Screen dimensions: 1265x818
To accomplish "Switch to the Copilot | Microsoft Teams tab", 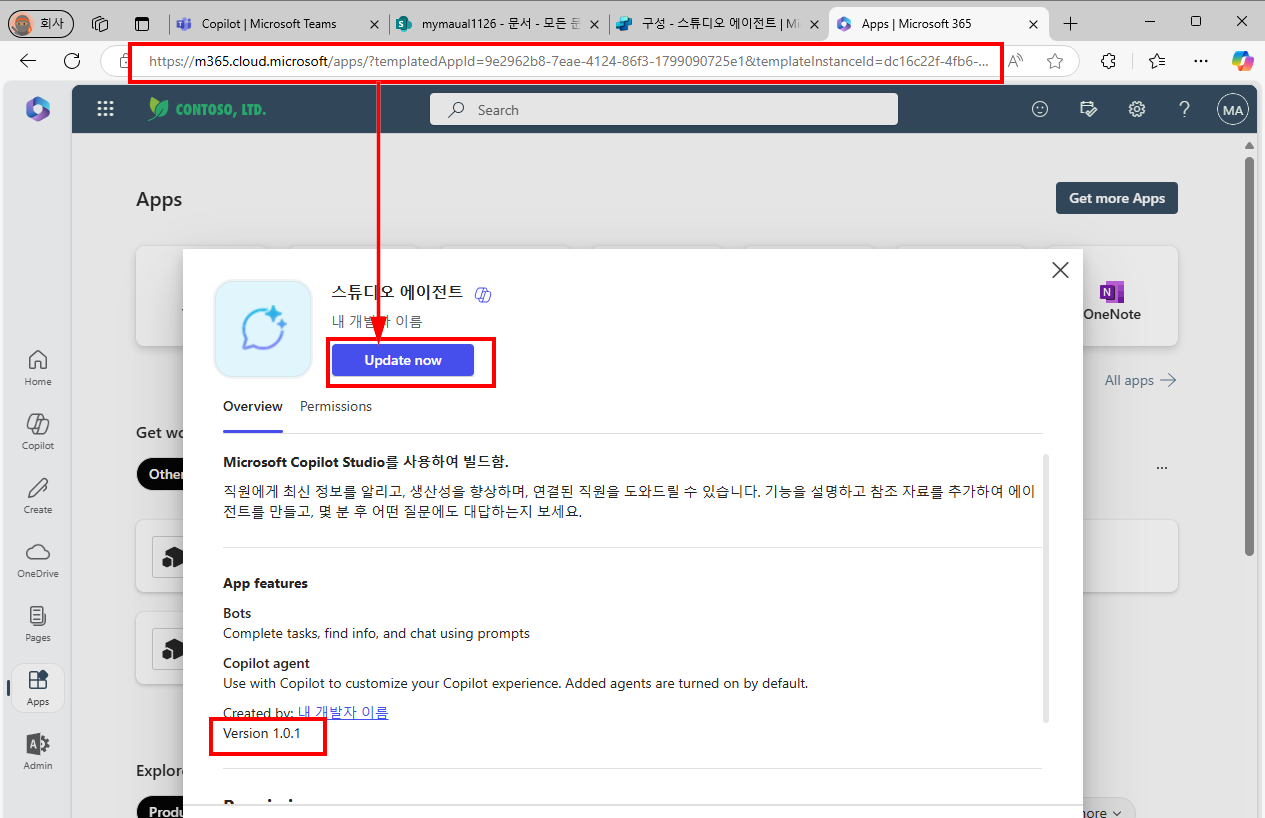I will pyautogui.click(x=270, y=23).
